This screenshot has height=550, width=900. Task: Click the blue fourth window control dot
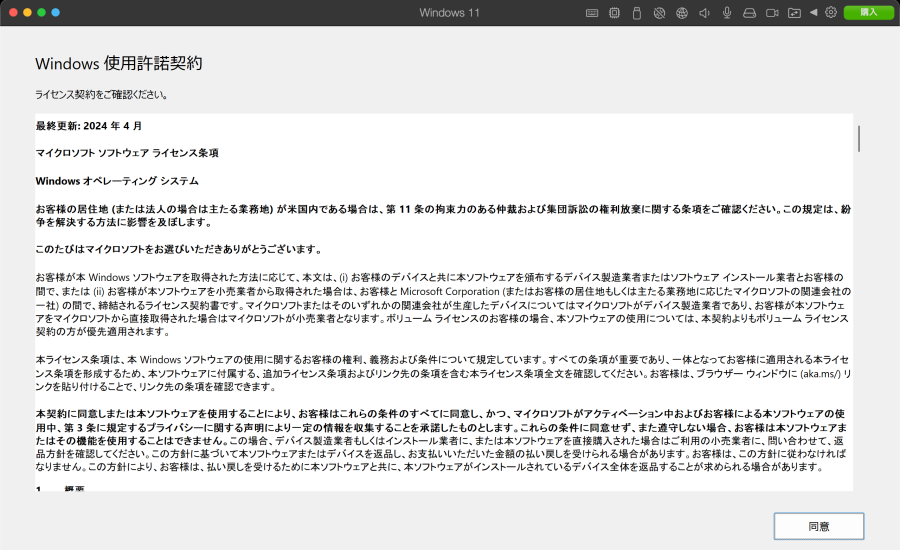tap(56, 12)
